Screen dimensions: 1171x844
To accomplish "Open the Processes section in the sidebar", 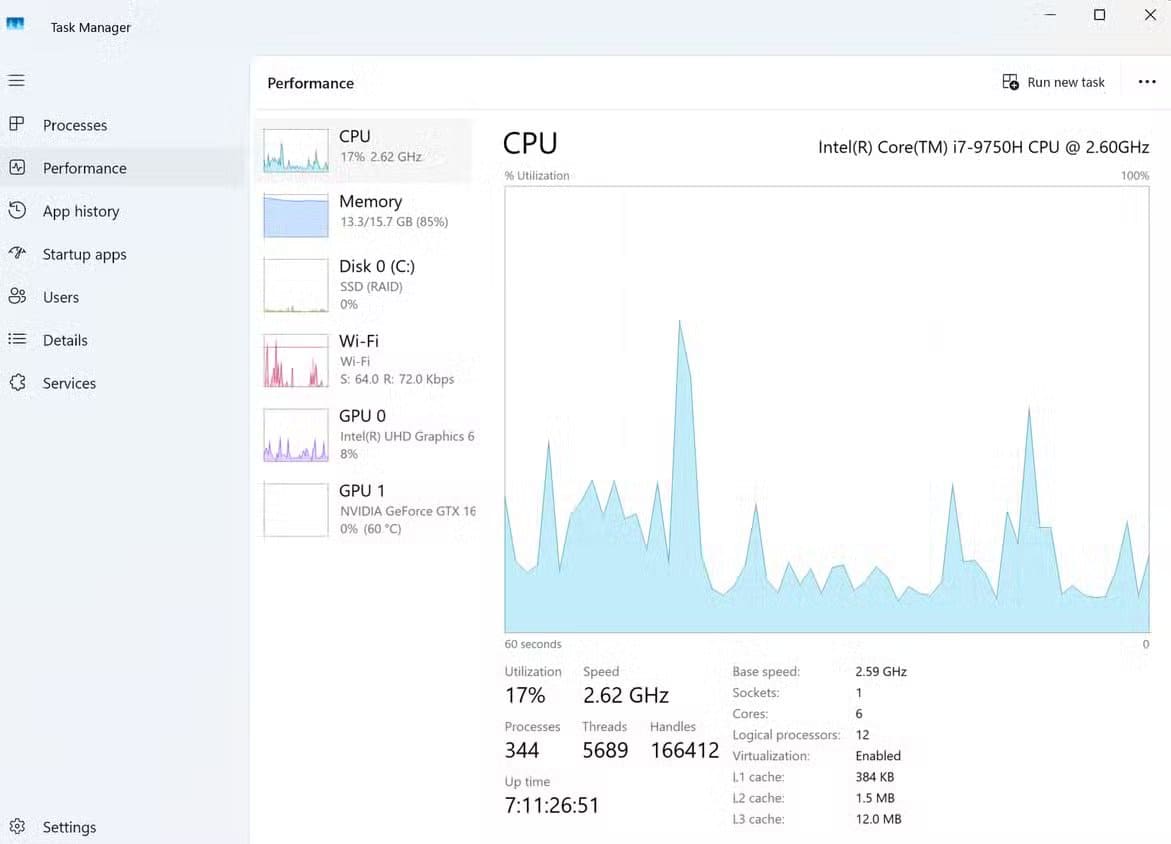I will pos(18,124).
